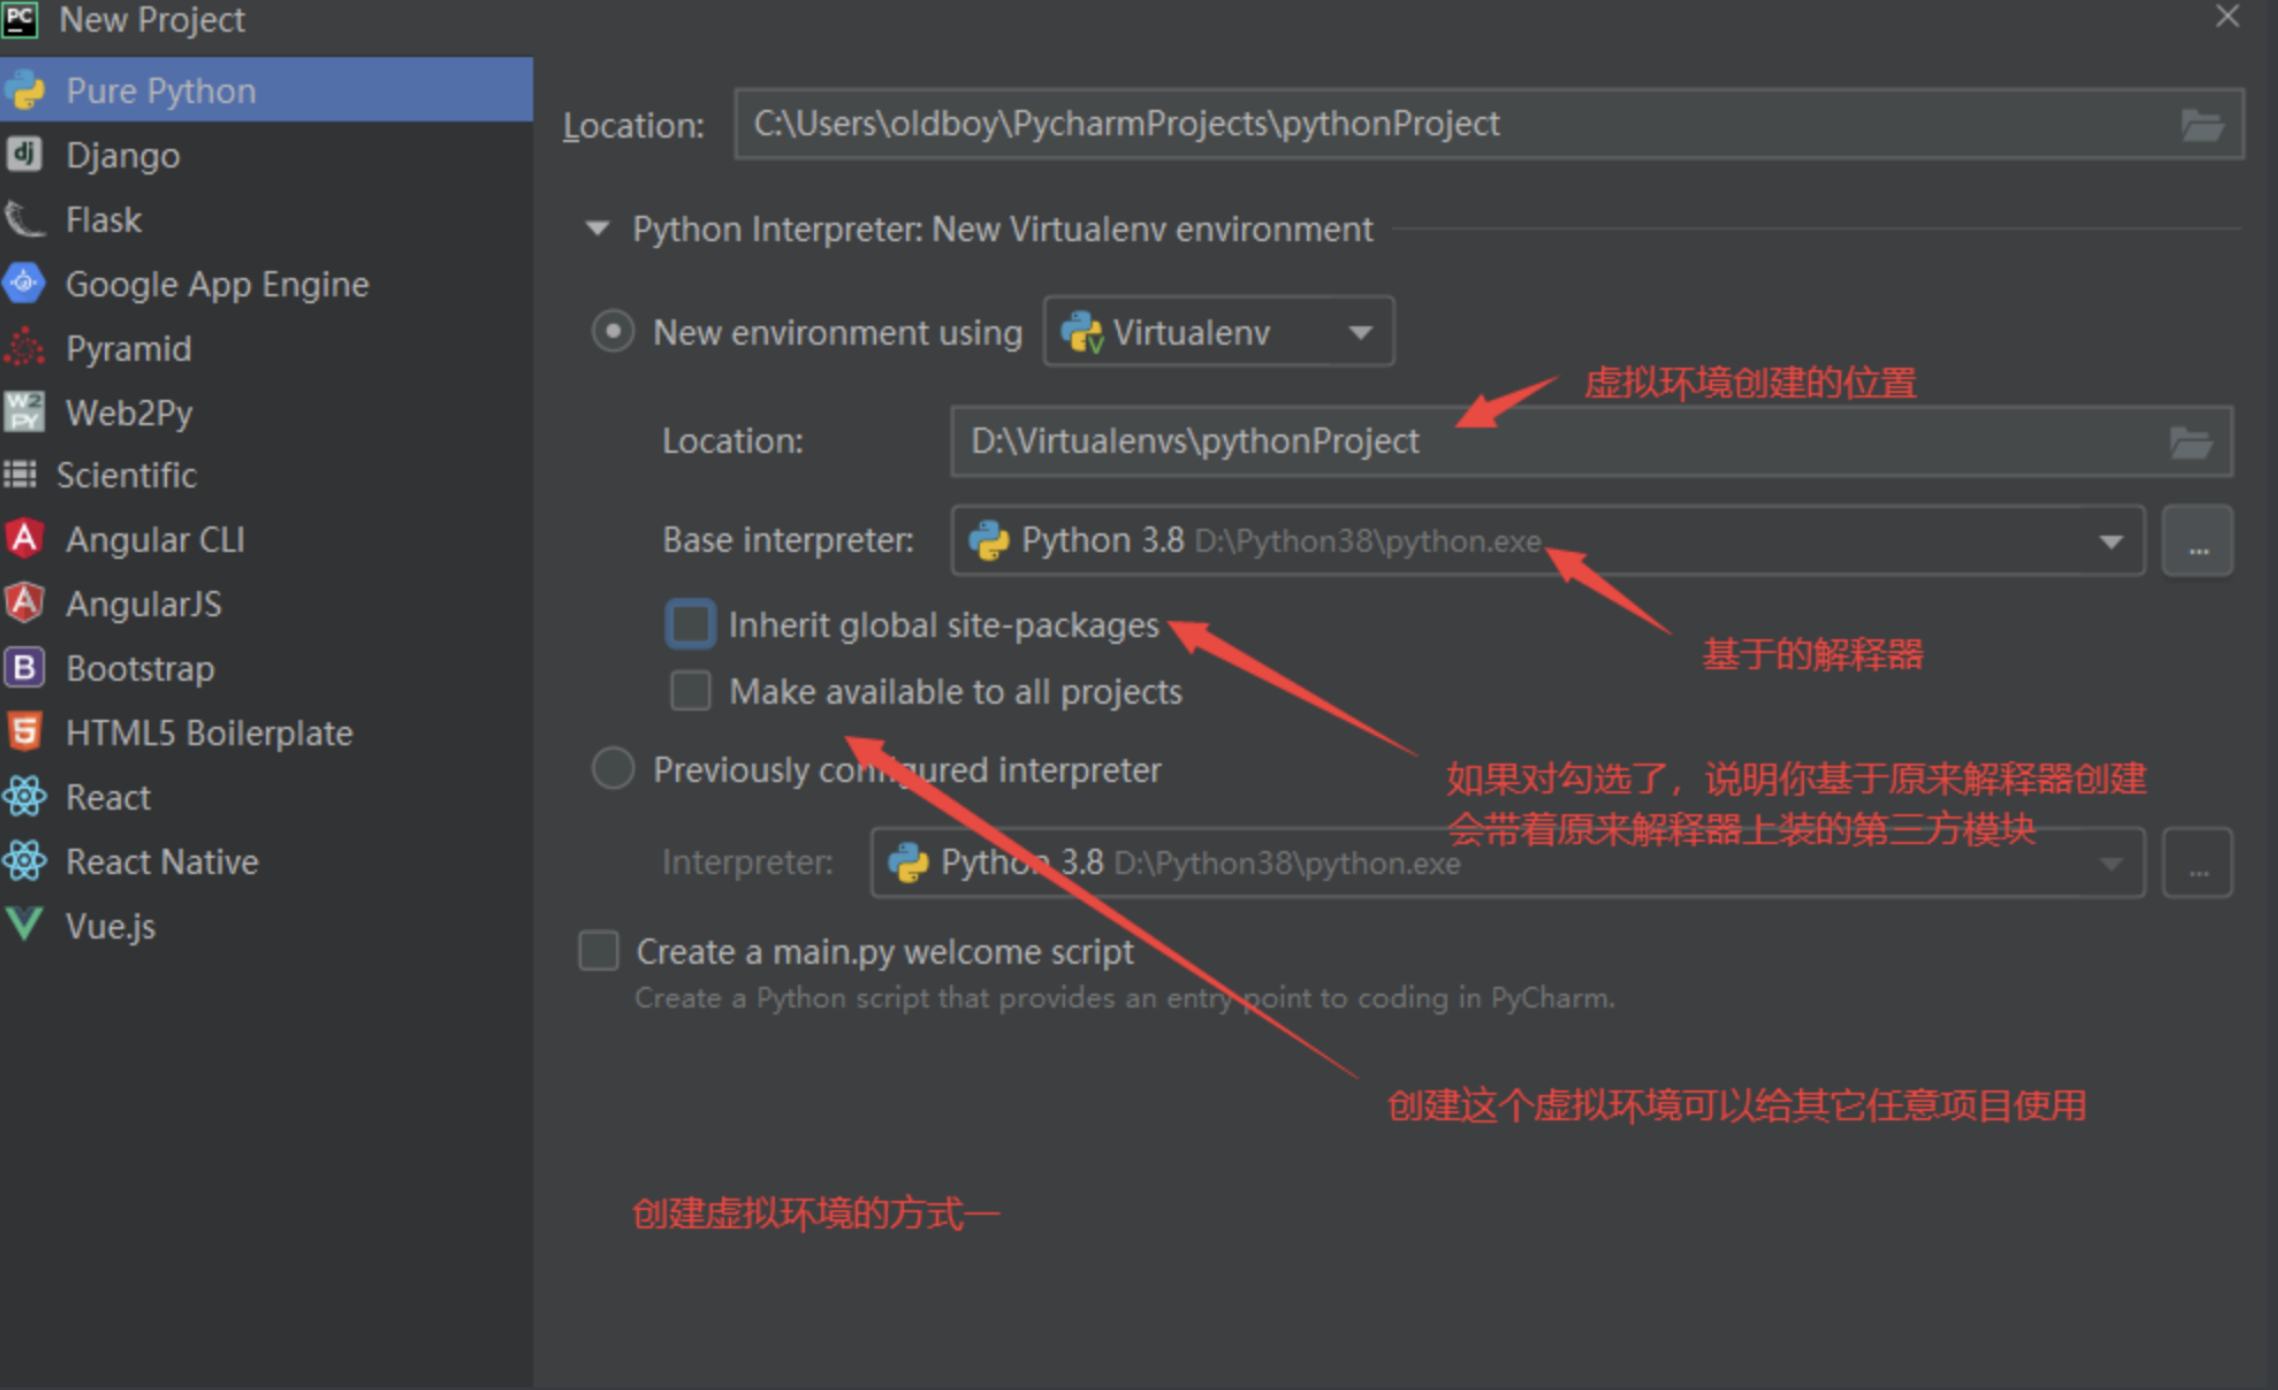Enable Inherit global site-packages
The width and height of the screenshot is (2278, 1390).
691,624
